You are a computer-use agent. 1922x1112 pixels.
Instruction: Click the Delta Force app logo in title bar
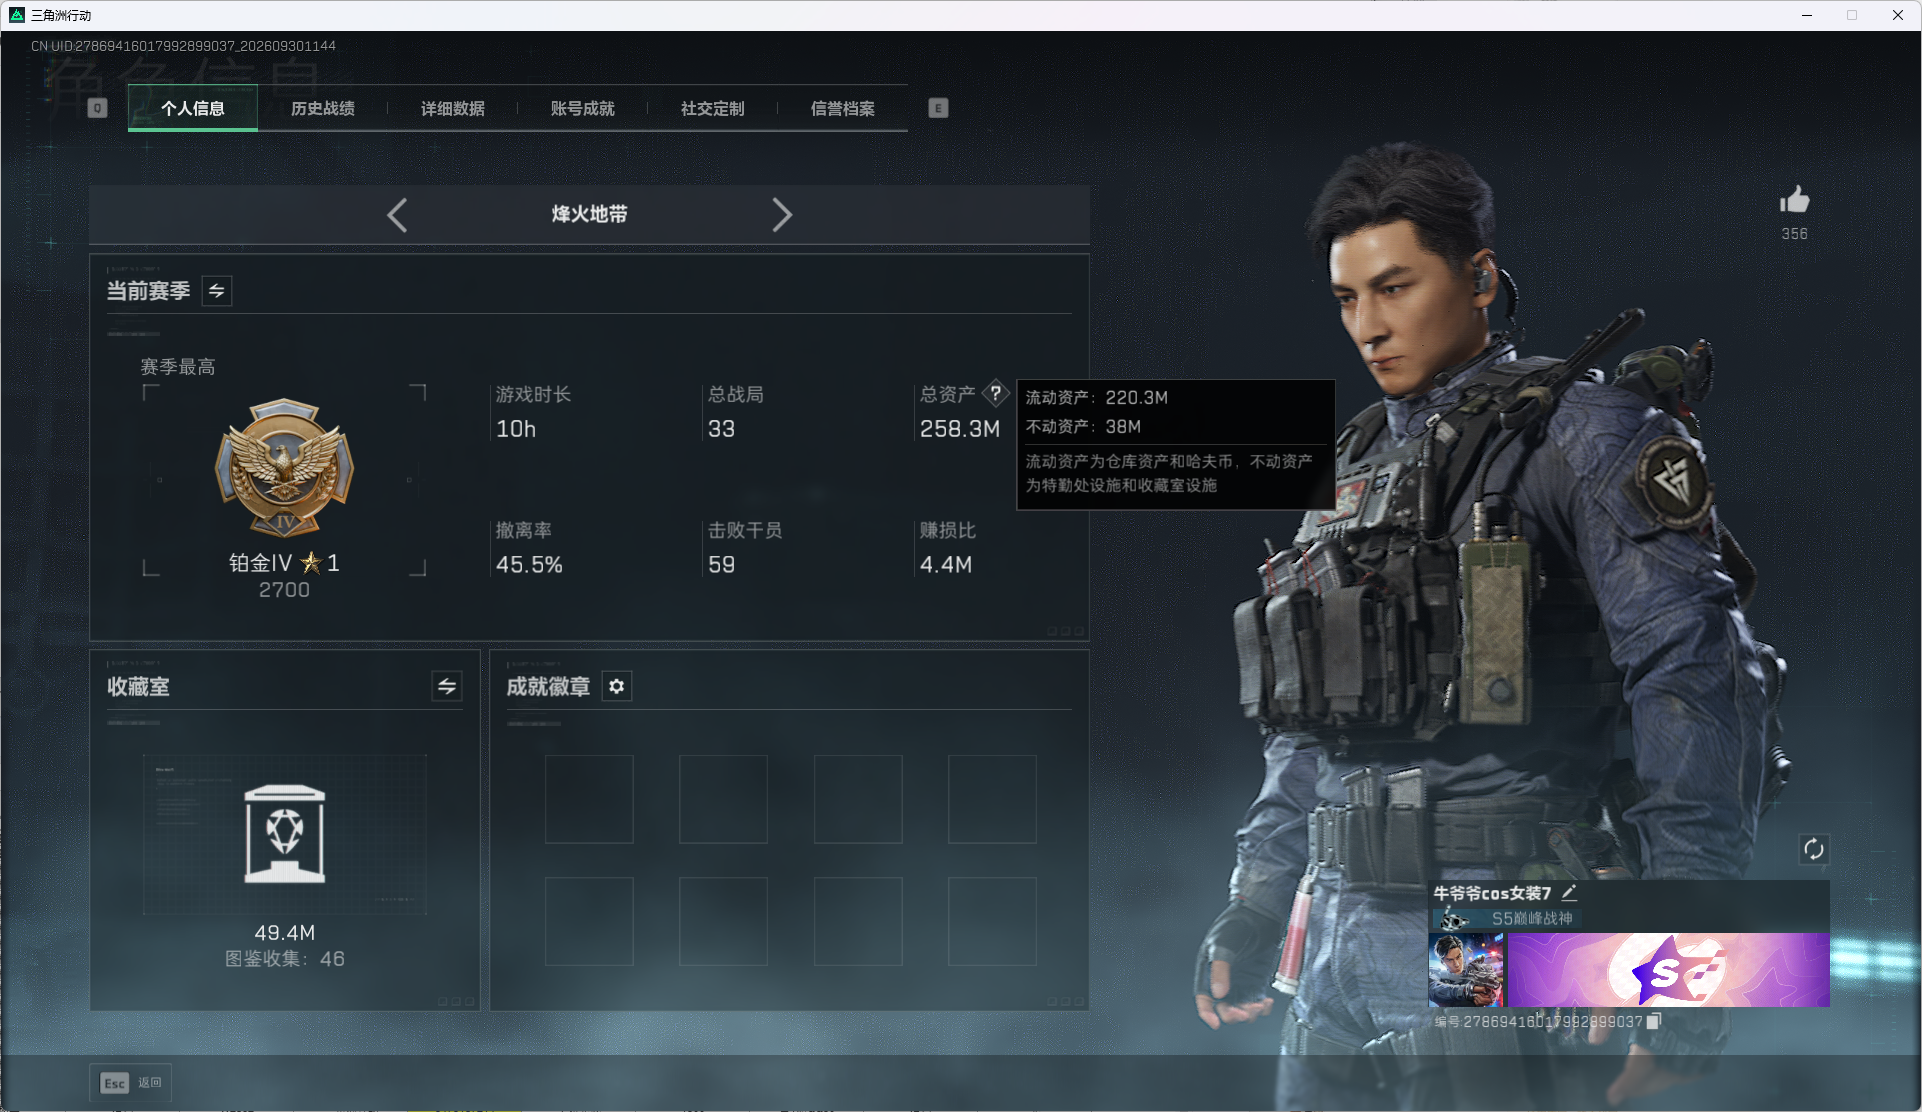pos(16,15)
